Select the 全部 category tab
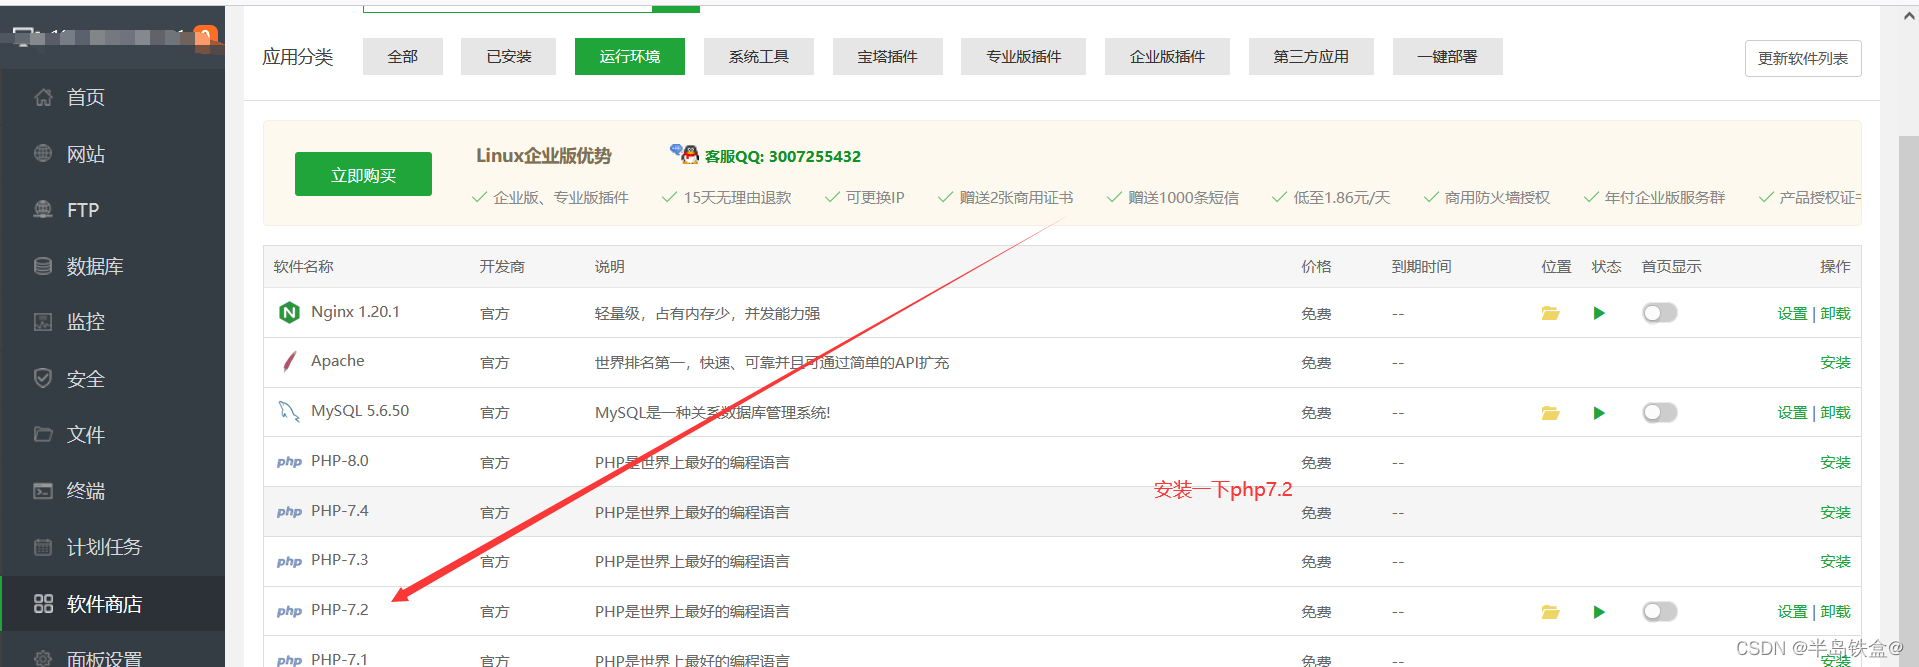Screen dimensions: 1919x667 click(x=403, y=57)
